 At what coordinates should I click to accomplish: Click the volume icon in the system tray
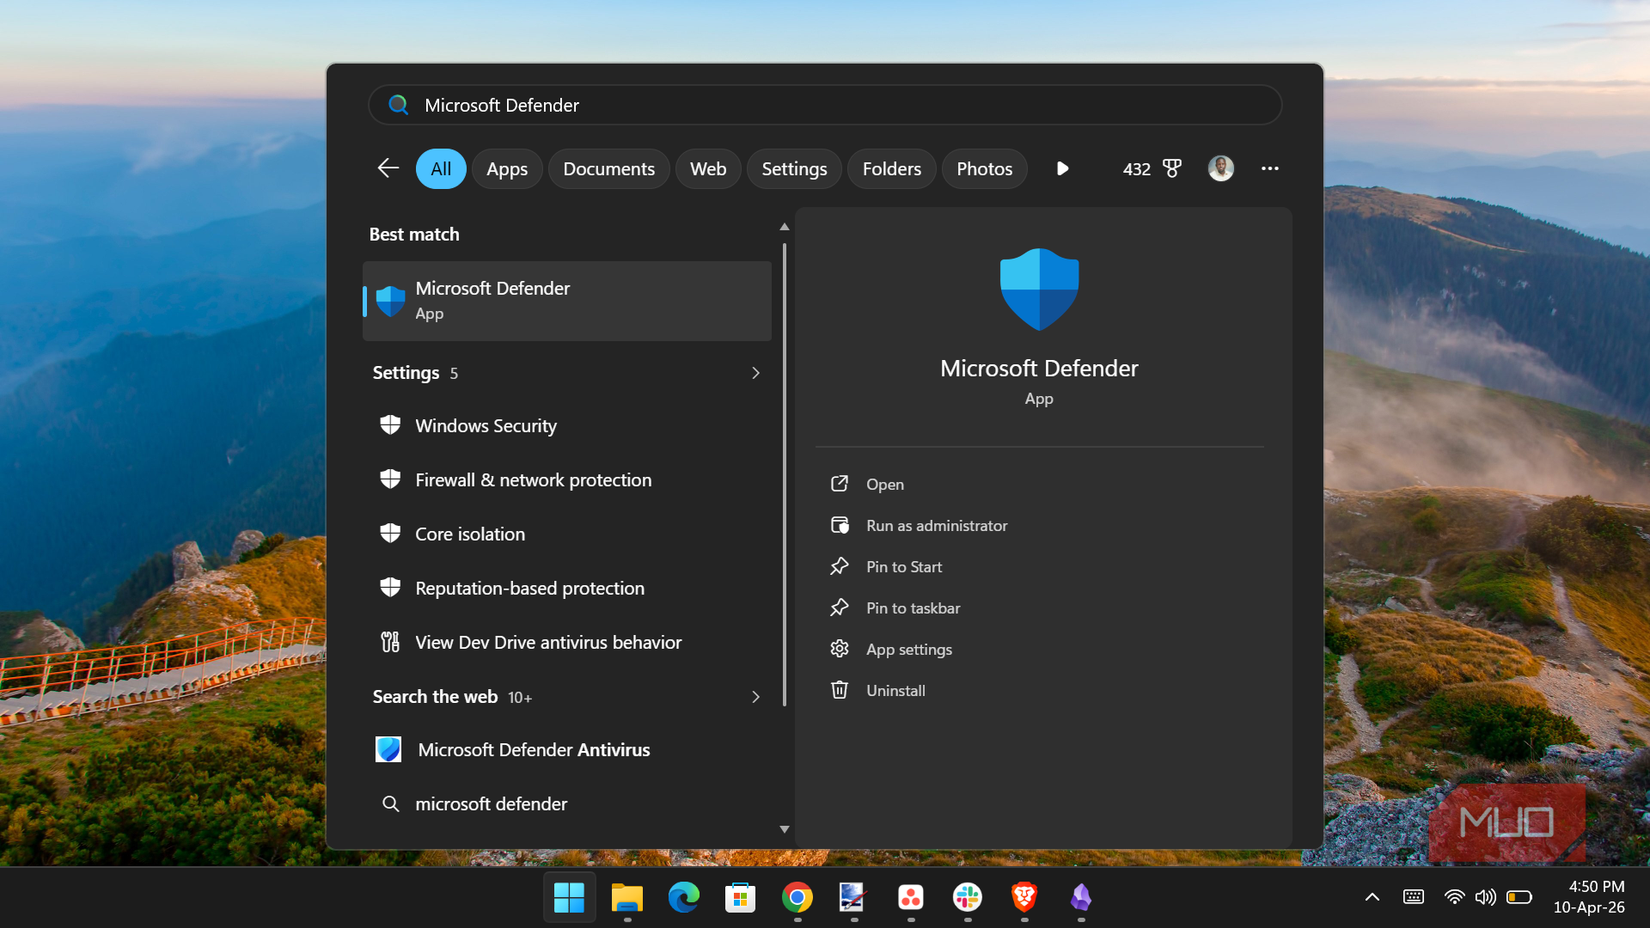[x=1485, y=897]
